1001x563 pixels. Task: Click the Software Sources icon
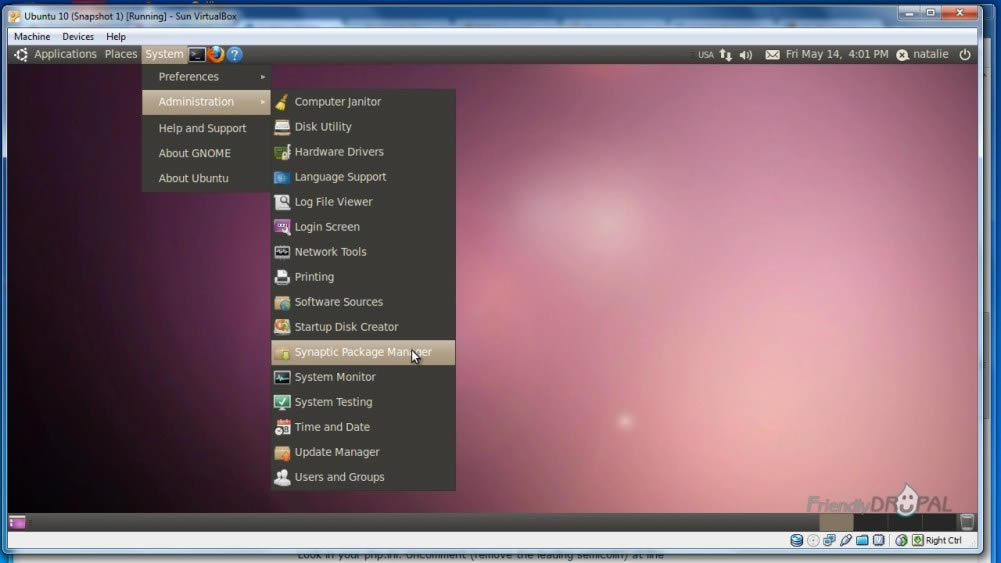pyautogui.click(x=282, y=302)
